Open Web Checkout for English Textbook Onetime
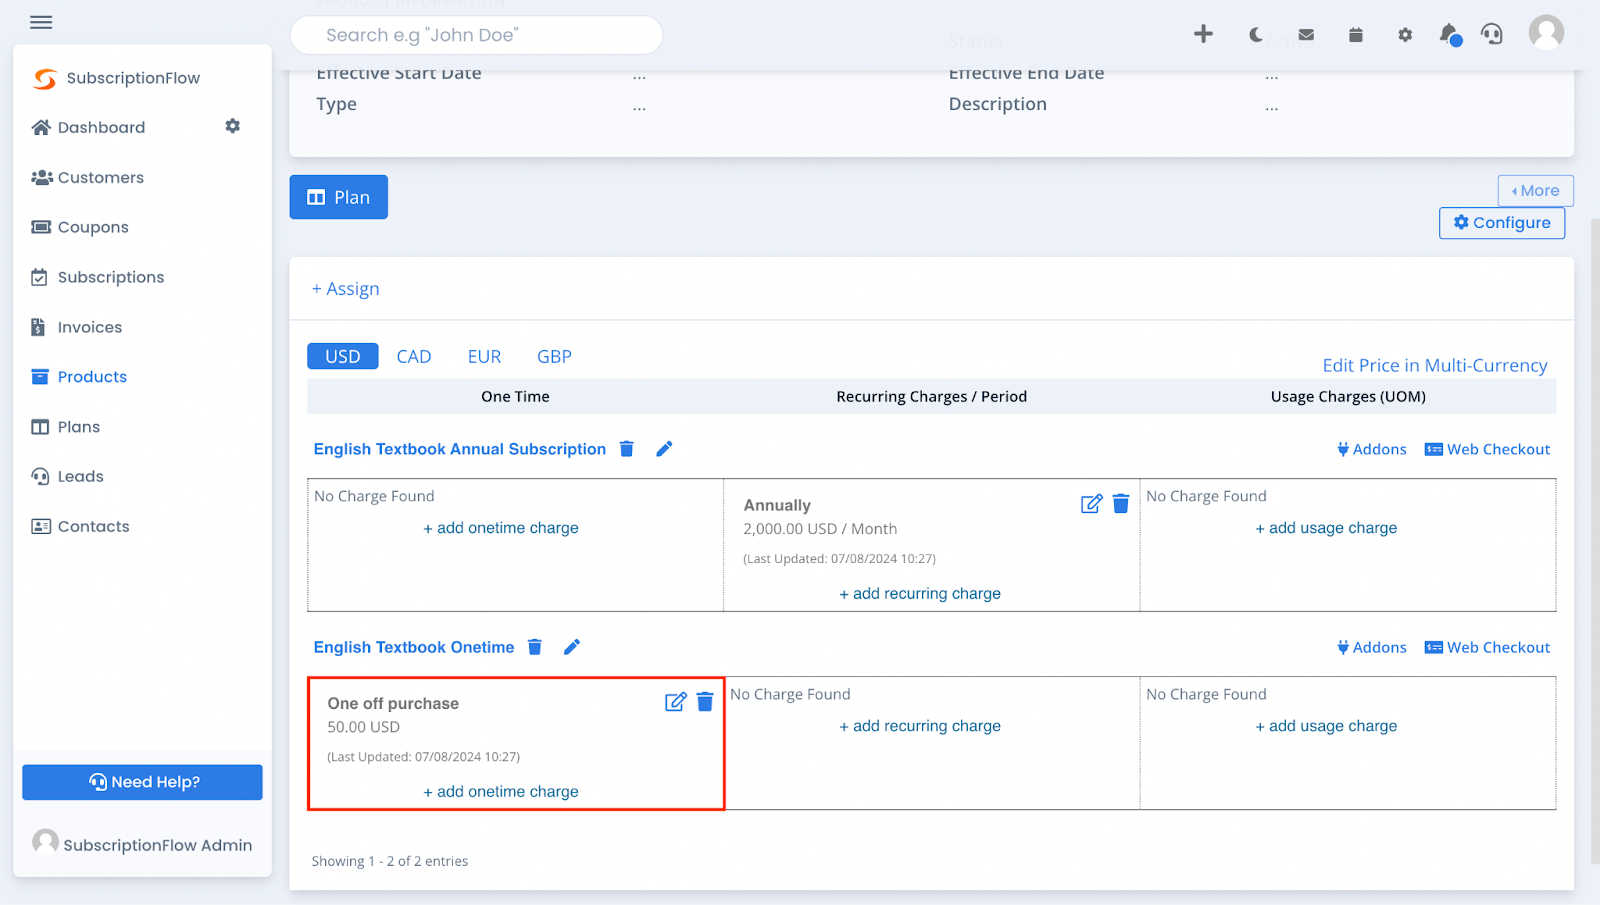This screenshot has width=1600, height=905. pos(1487,647)
